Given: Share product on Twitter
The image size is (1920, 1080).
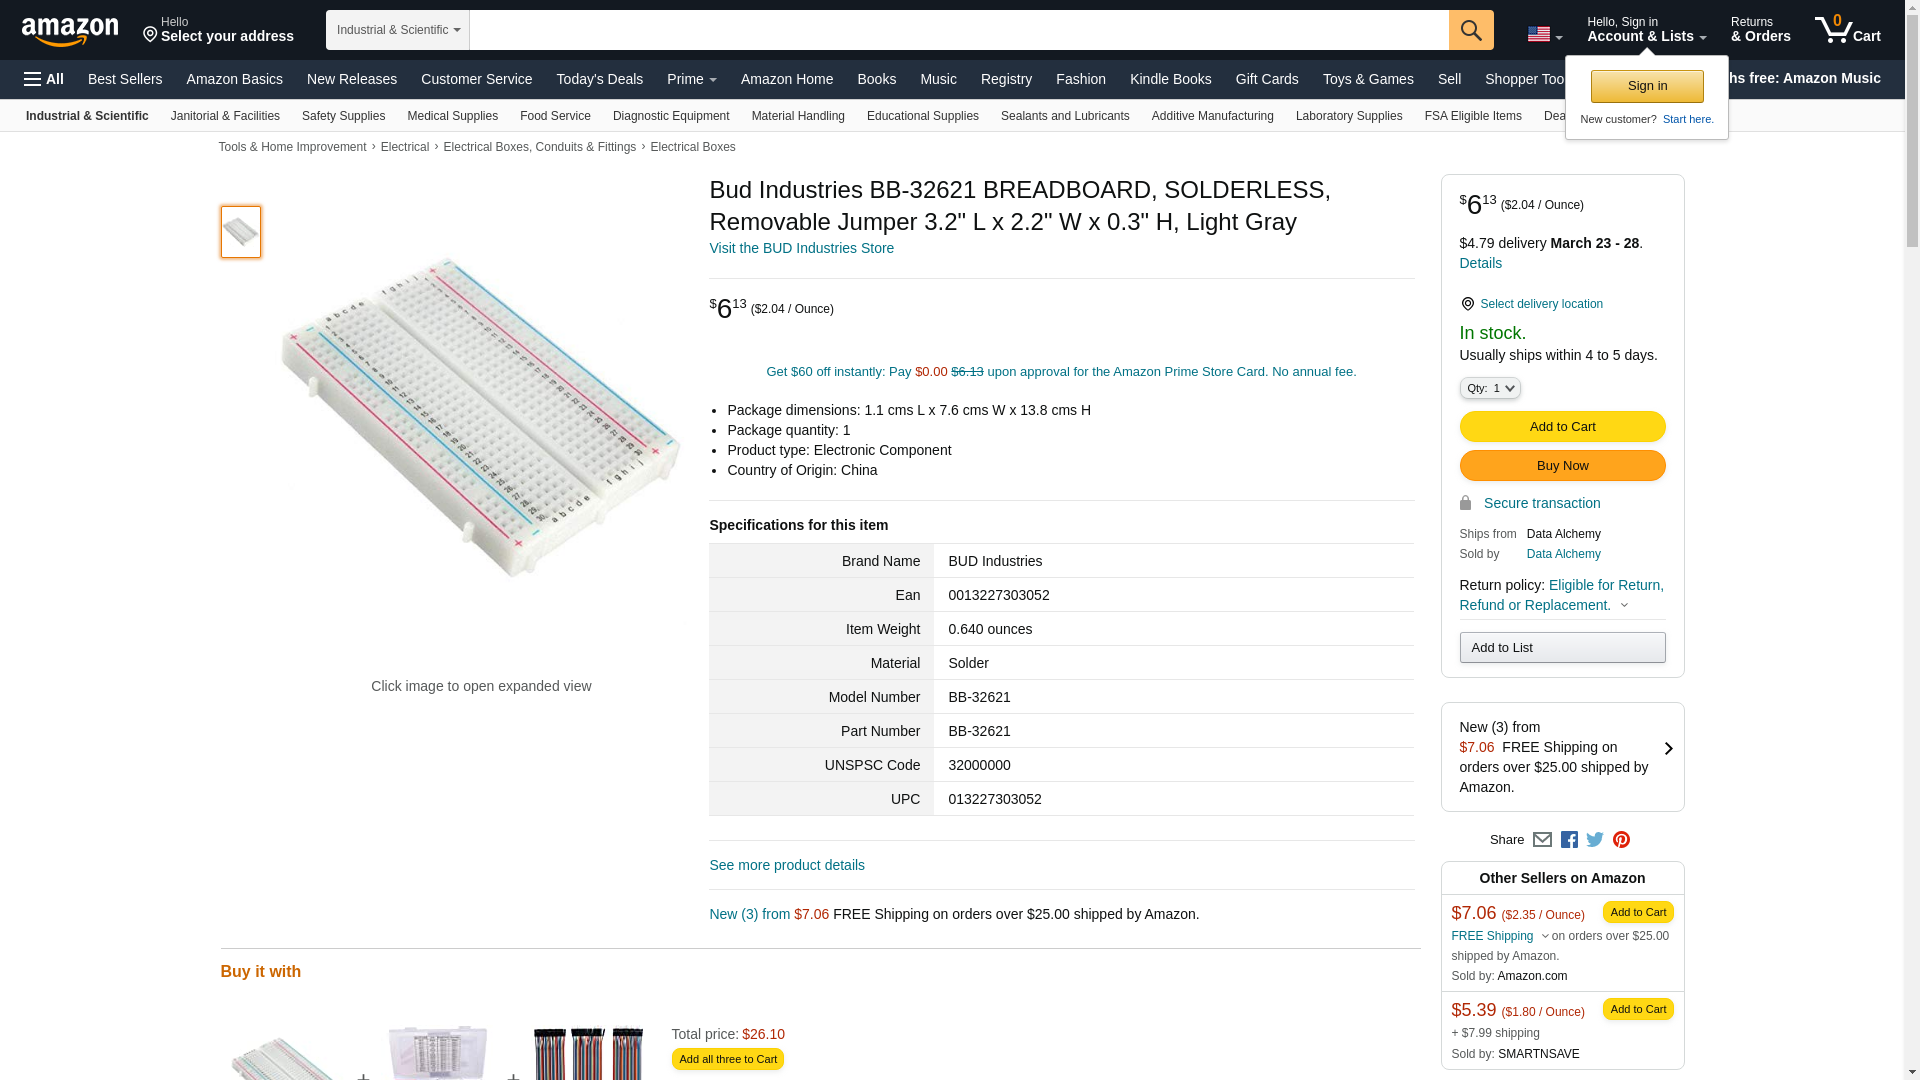Looking at the screenshot, I should point(1595,840).
